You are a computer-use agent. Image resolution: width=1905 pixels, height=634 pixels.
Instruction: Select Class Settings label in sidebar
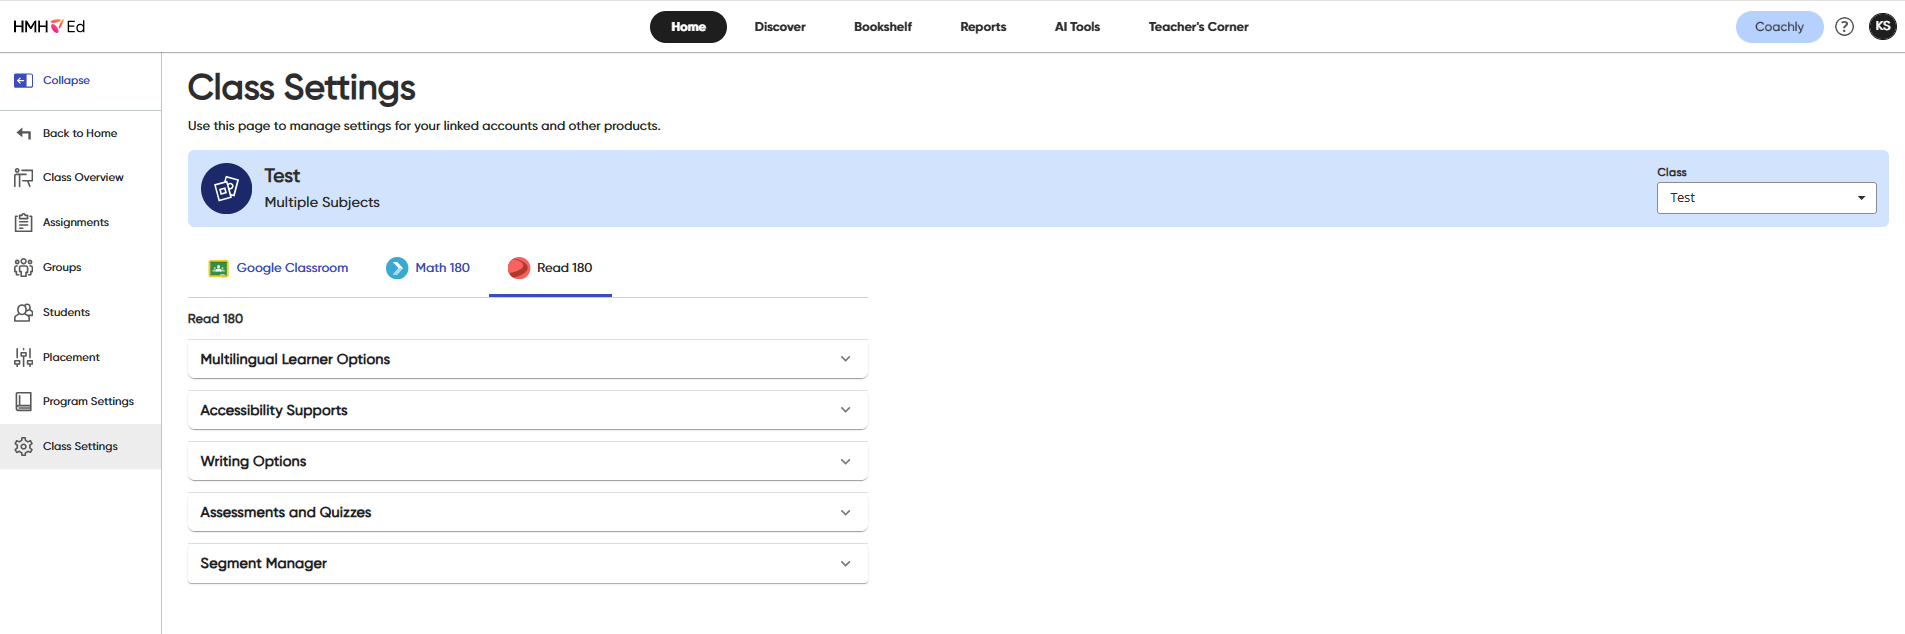pos(80,446)
